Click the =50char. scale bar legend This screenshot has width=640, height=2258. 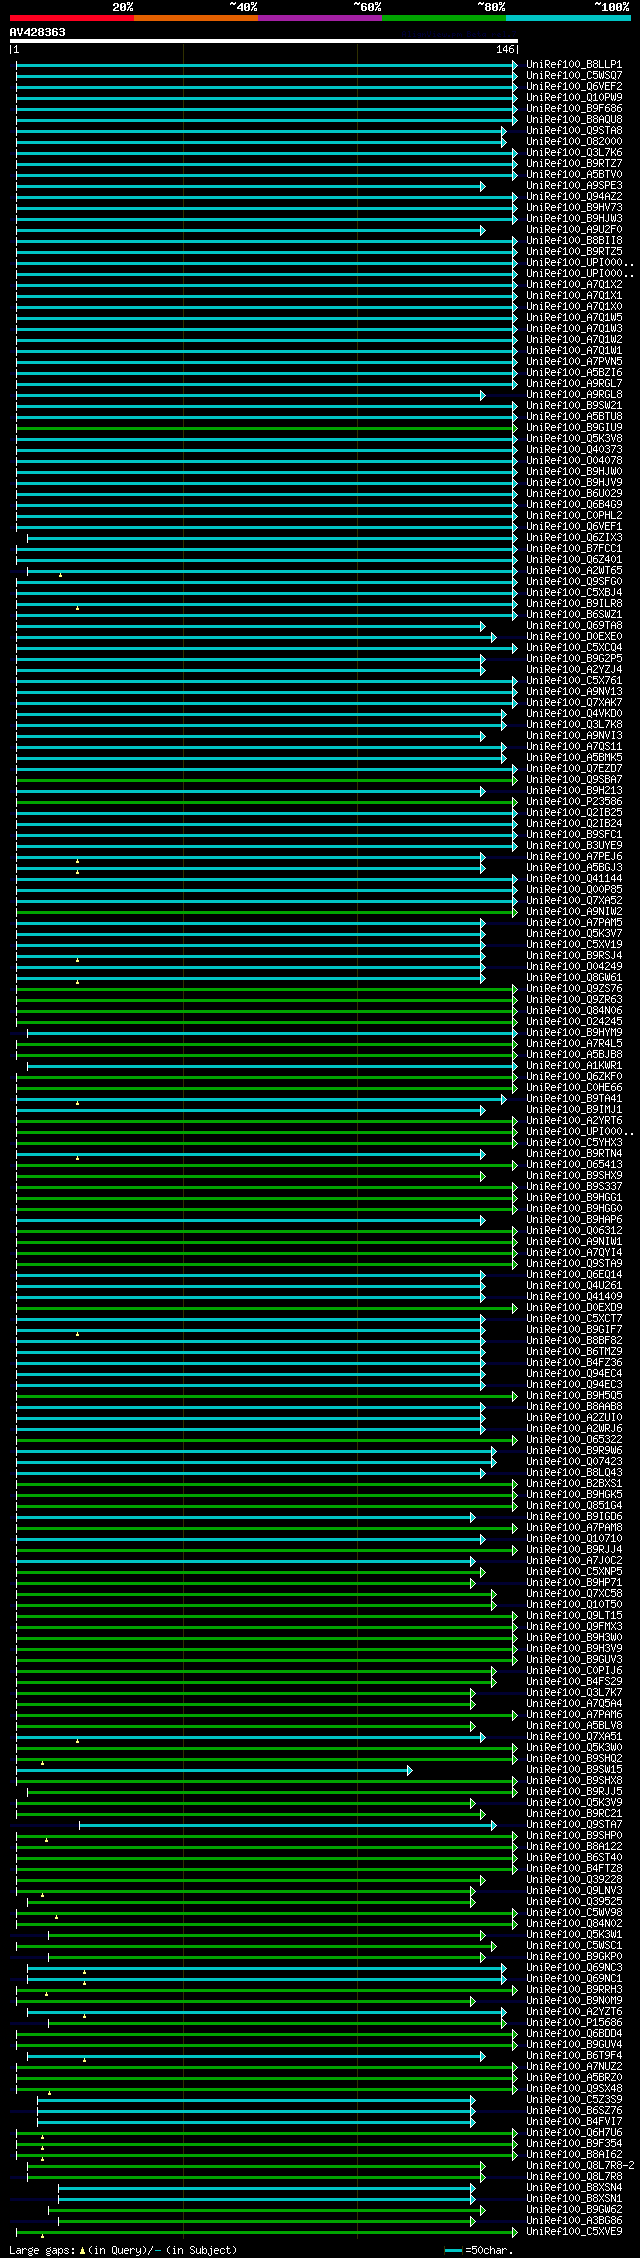pos(479,2250)
